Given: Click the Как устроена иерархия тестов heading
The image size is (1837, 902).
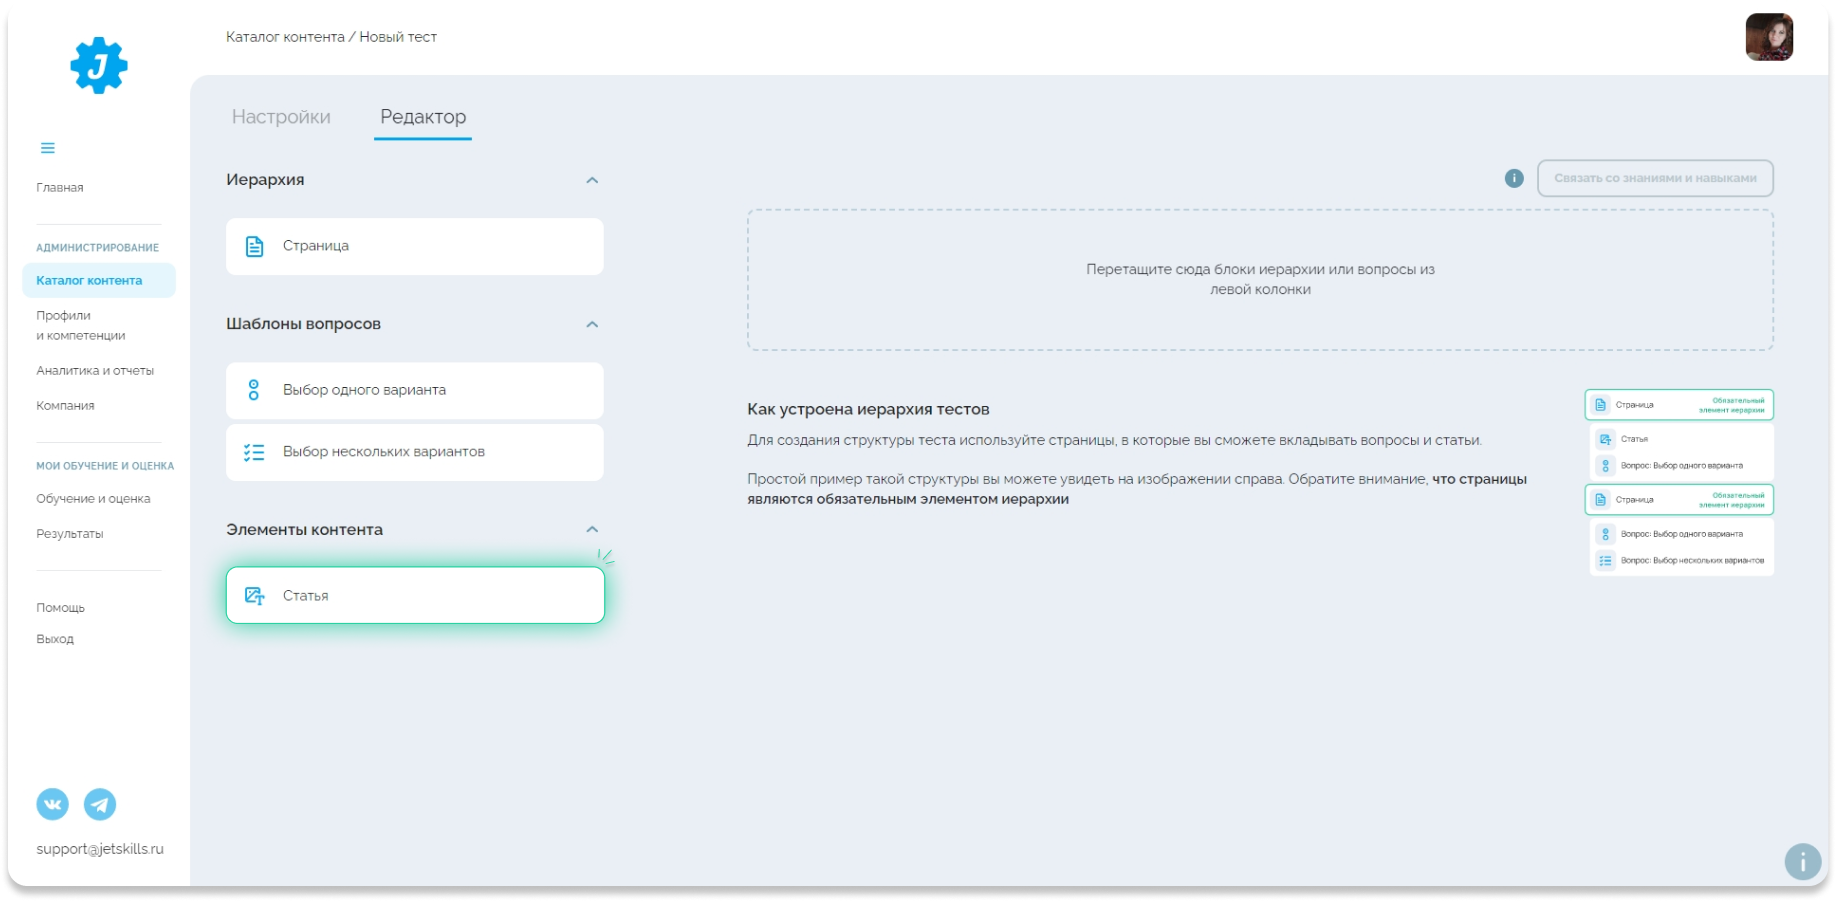Looking at the screenshot, I should pyautogui.click(x=868, y=409).
